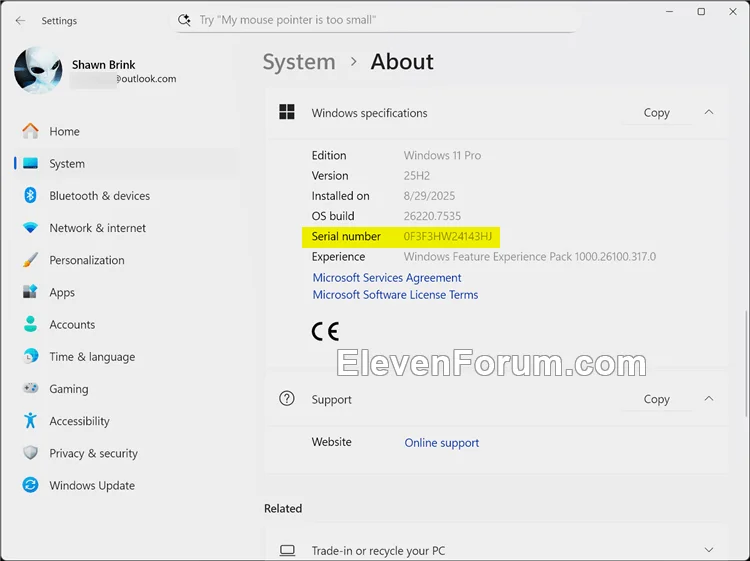Open Privacy & security settings
Viewport: 750px width, 561px height.
tap(125, 453)
